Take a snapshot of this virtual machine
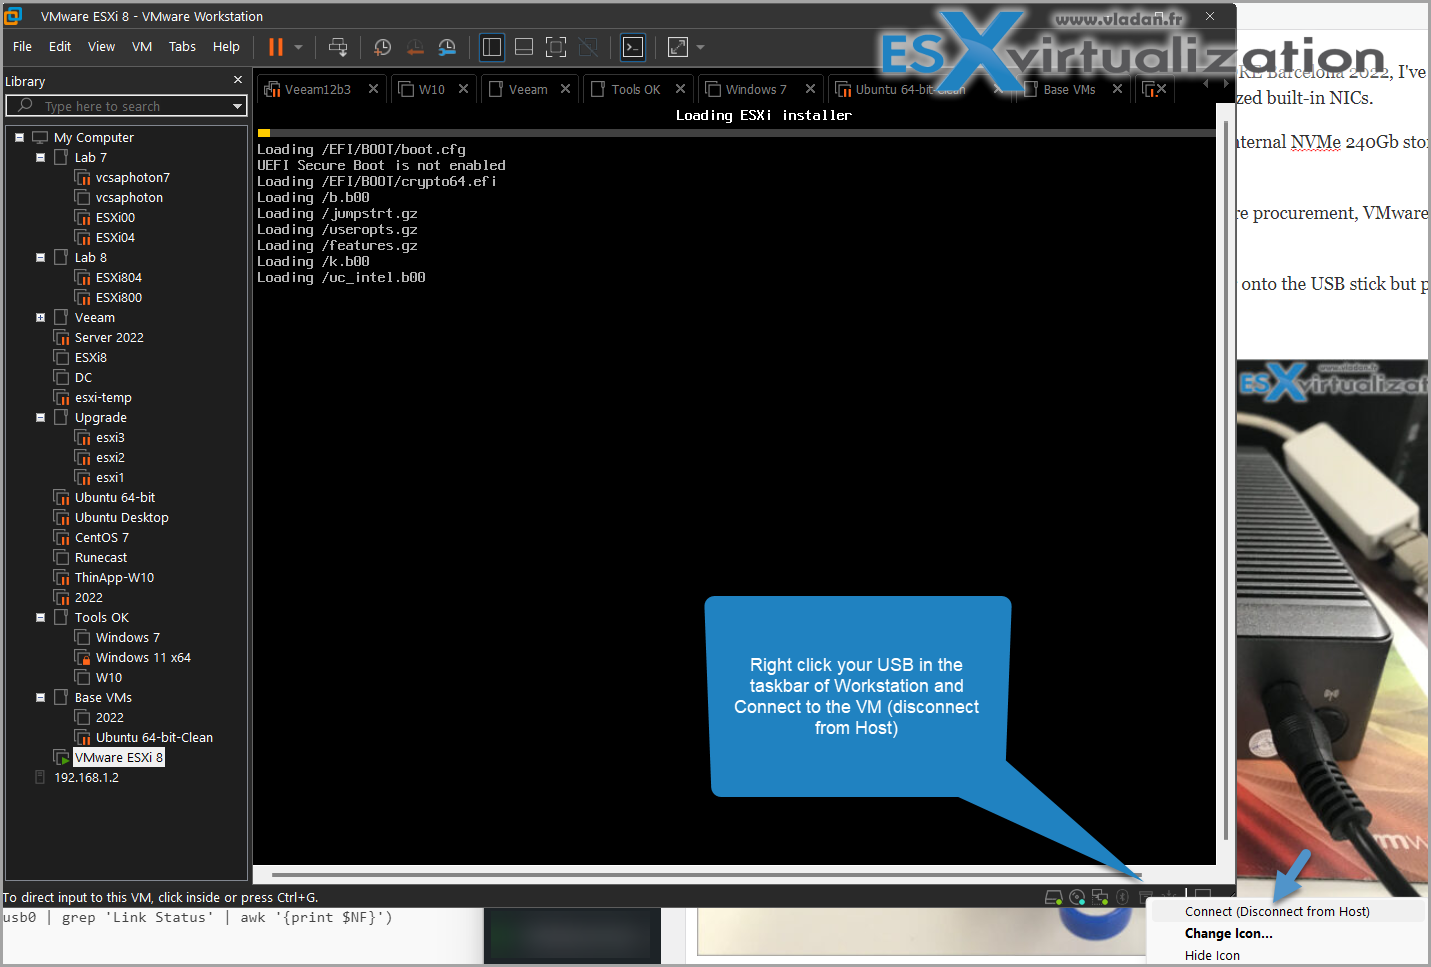This screenshot has width=1431, height=967. [382, 47]
